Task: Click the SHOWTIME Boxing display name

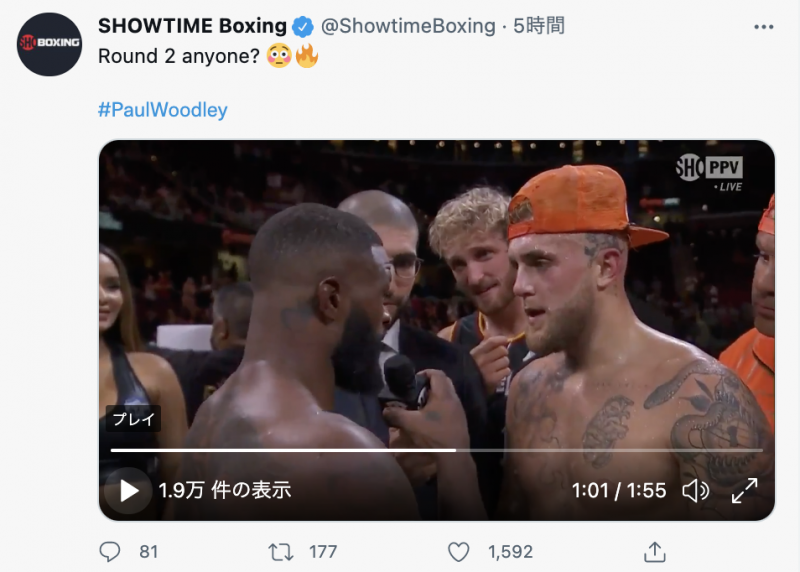Action: click(192, 26)
